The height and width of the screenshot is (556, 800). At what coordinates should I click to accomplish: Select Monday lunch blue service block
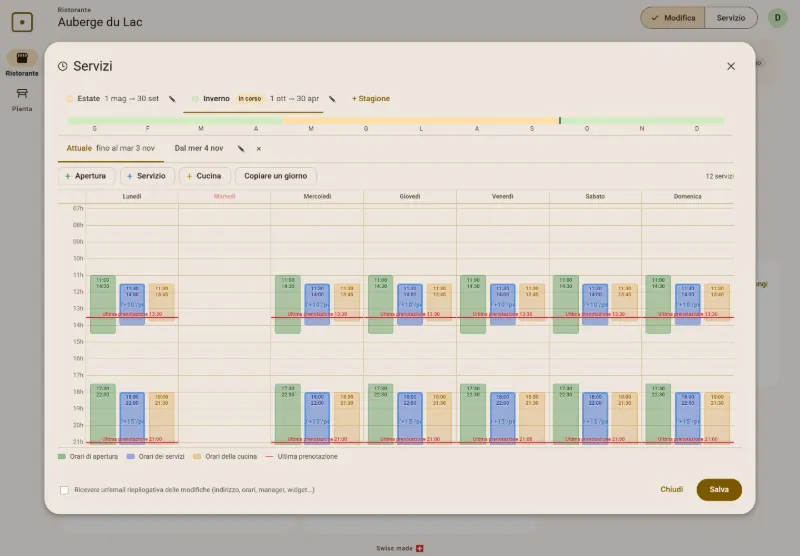point(133,305)
